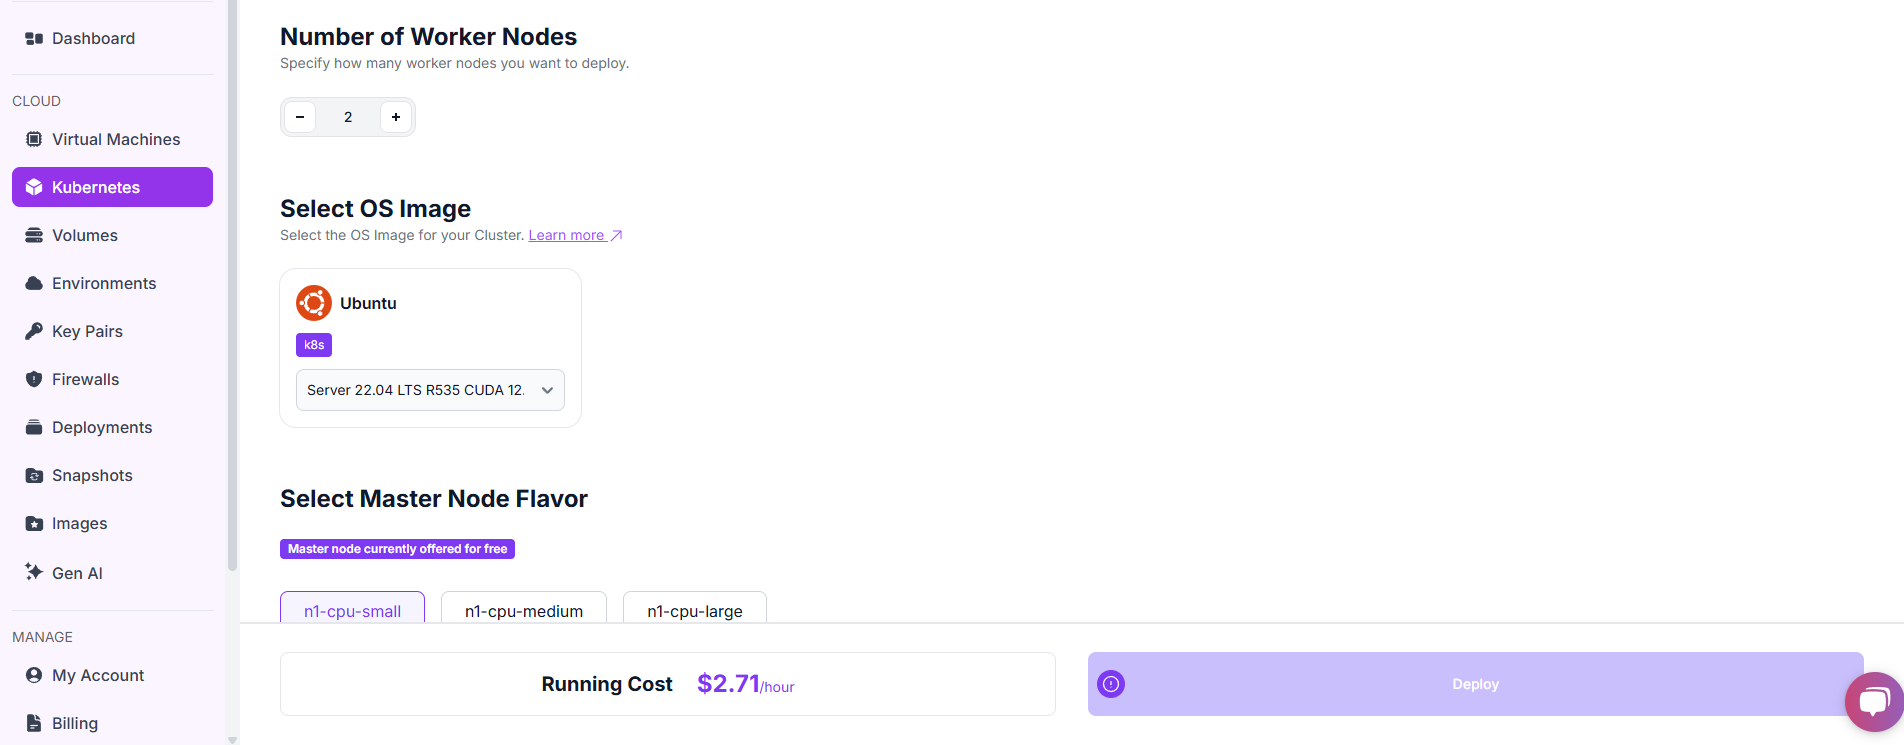Increase worker nodes with the plus stepper

click(x=396, y=117)
